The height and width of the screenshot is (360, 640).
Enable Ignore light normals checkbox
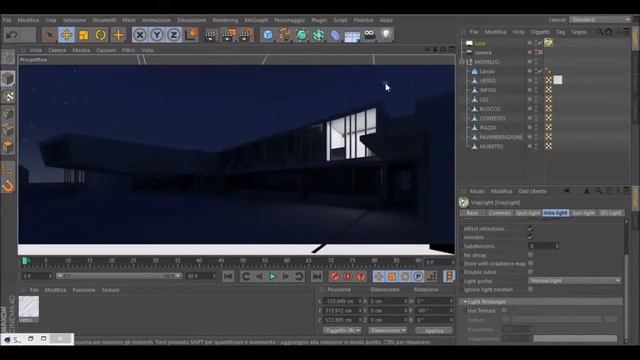(530, 289)
